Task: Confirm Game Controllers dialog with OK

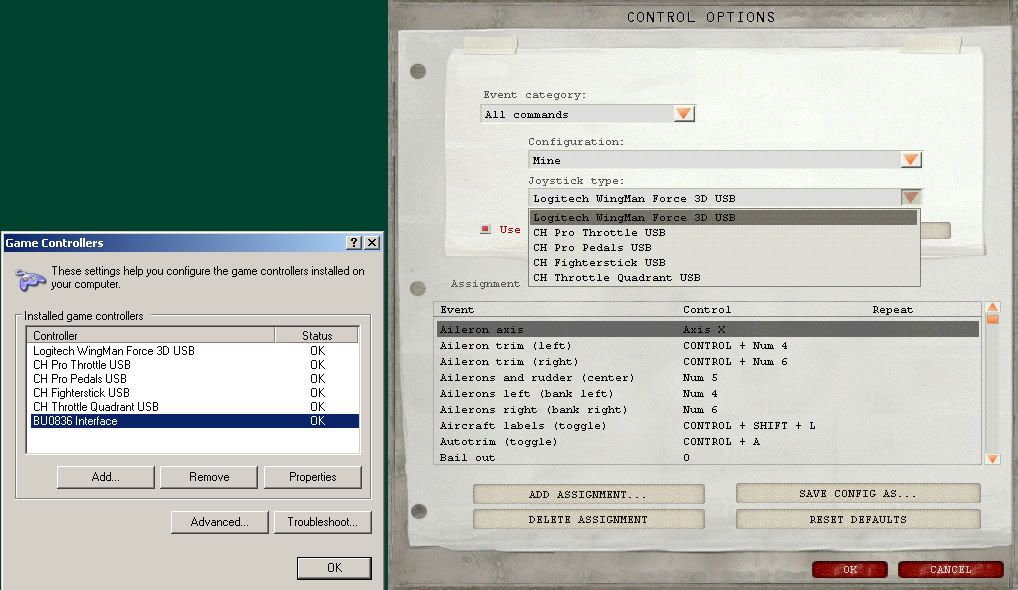Action: [334, 568]
